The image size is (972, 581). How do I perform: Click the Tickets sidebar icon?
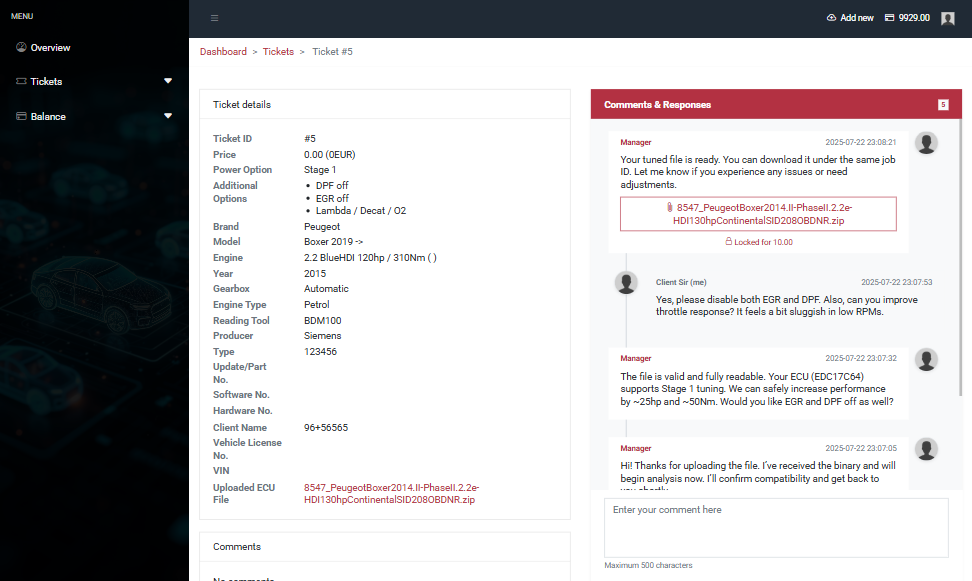point(21,81)
